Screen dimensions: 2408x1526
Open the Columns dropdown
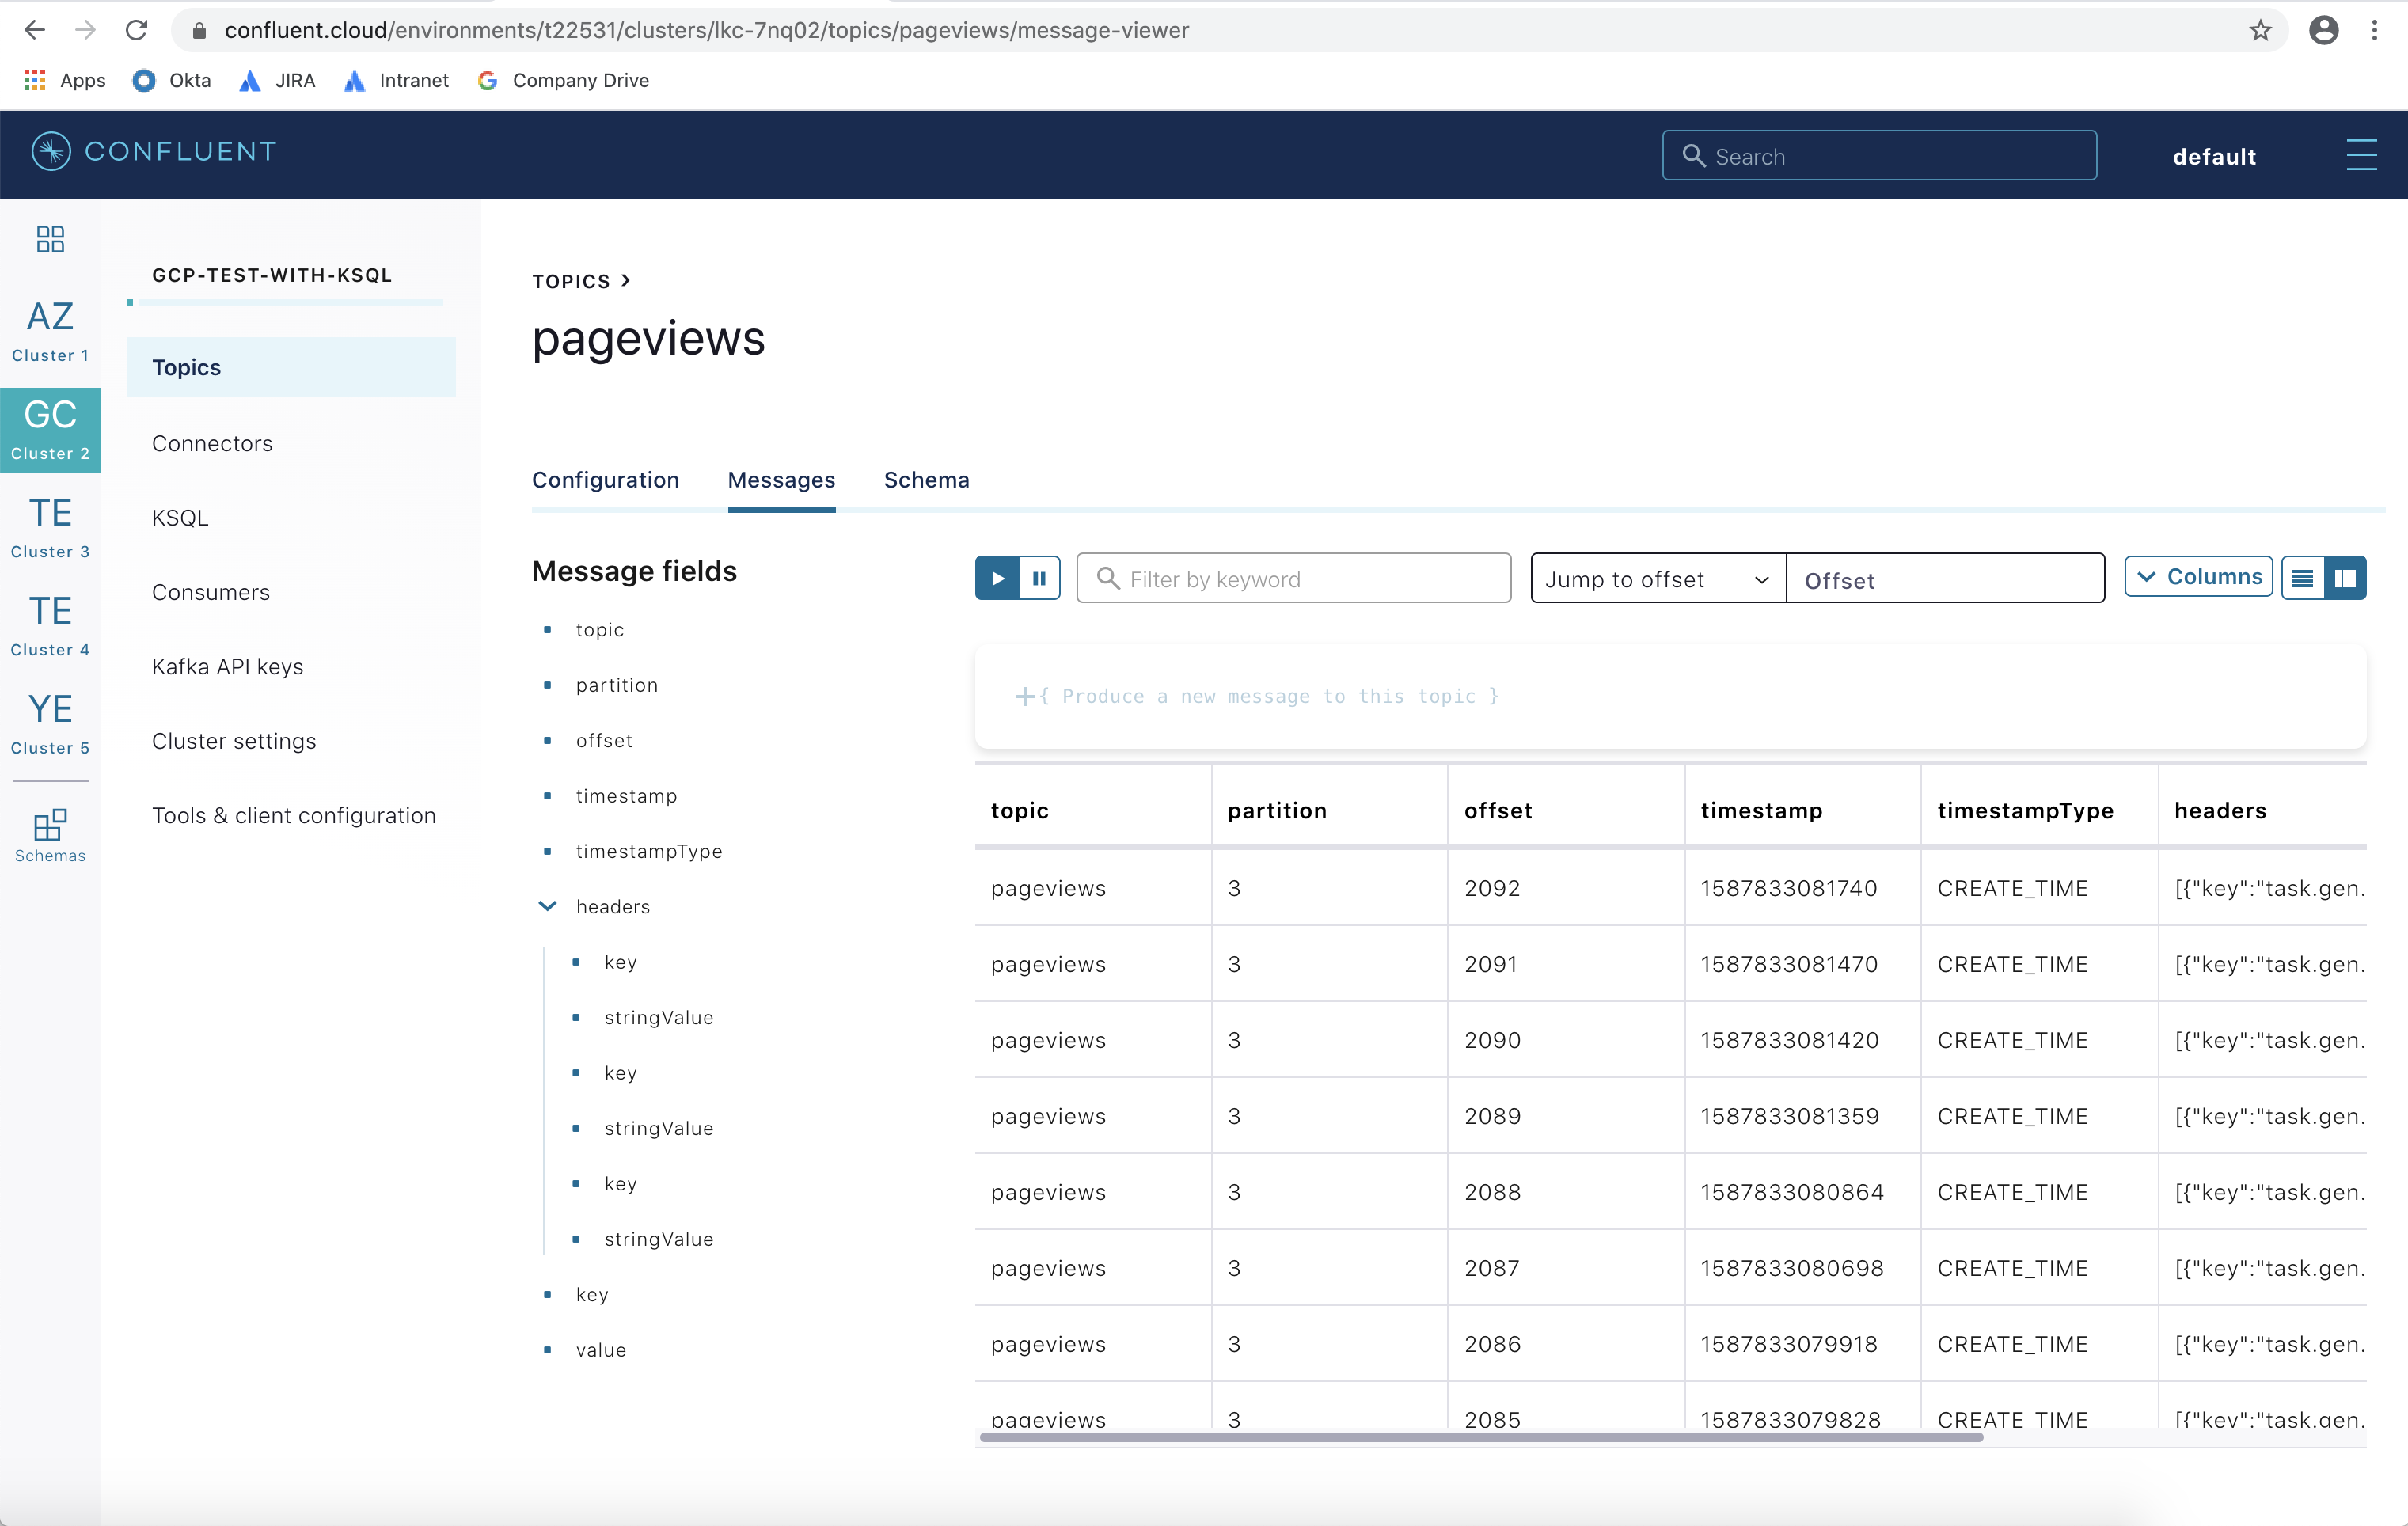(2198, 577)
